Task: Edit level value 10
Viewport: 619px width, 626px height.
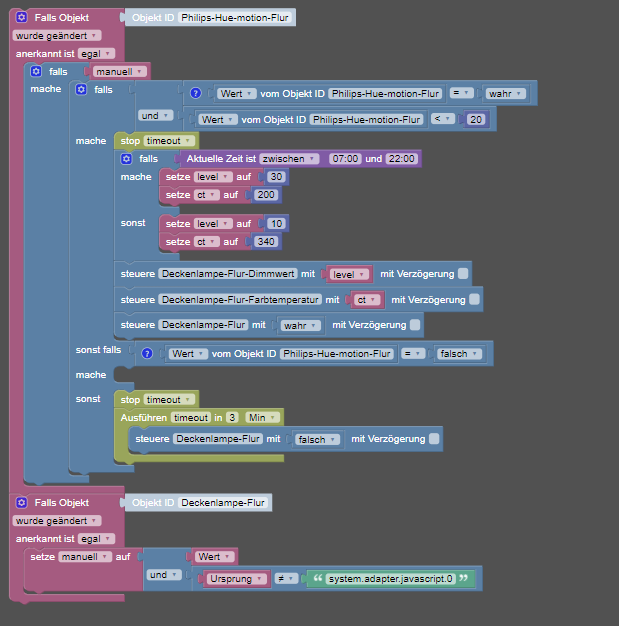Action: pos(276,224)
